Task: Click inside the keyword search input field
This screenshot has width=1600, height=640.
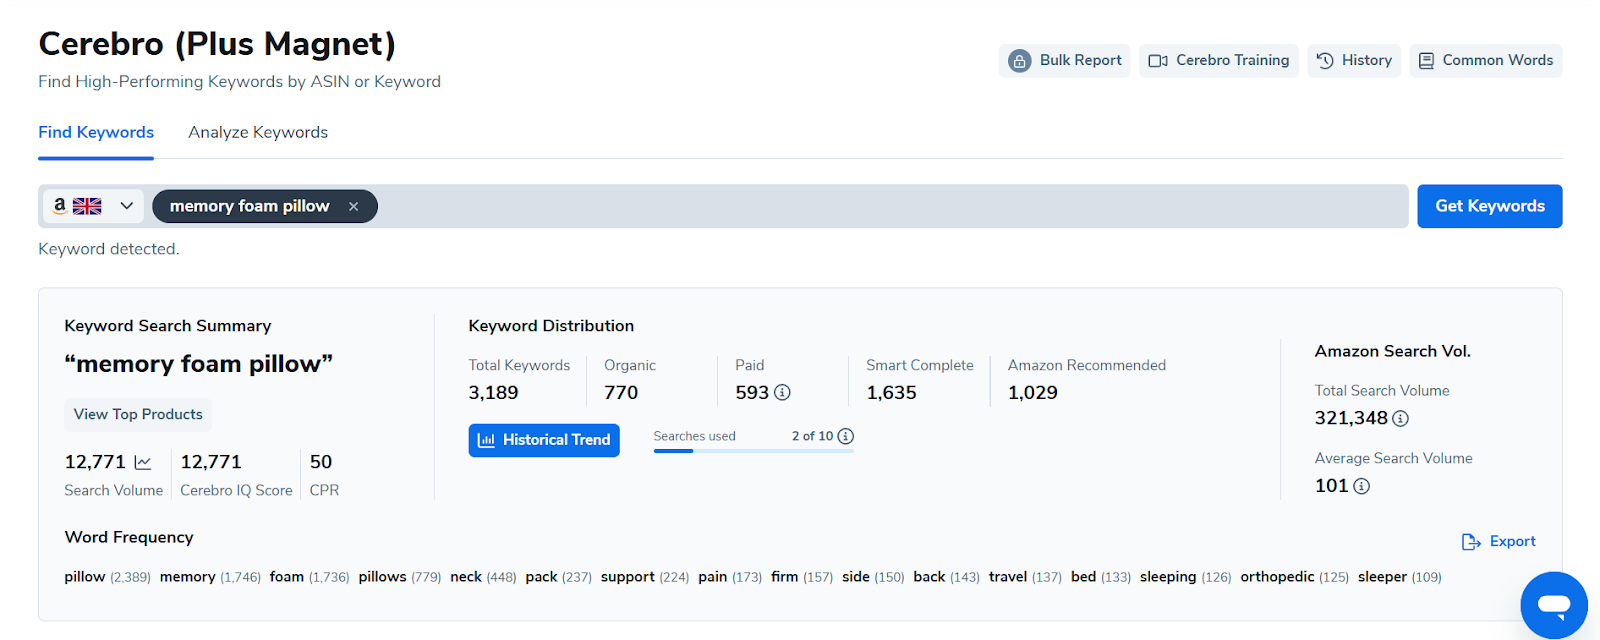Action: point(890,206)
